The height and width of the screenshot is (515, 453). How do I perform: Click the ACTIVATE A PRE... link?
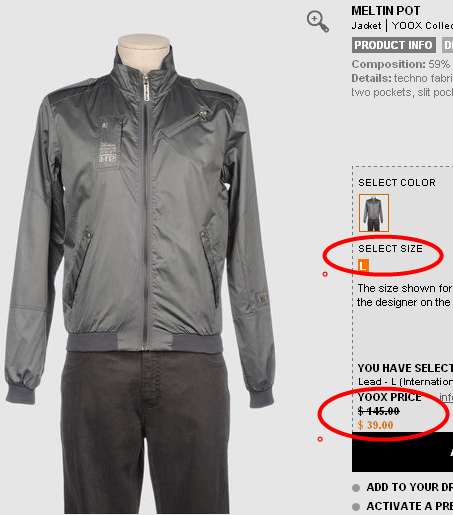[410, 506]
